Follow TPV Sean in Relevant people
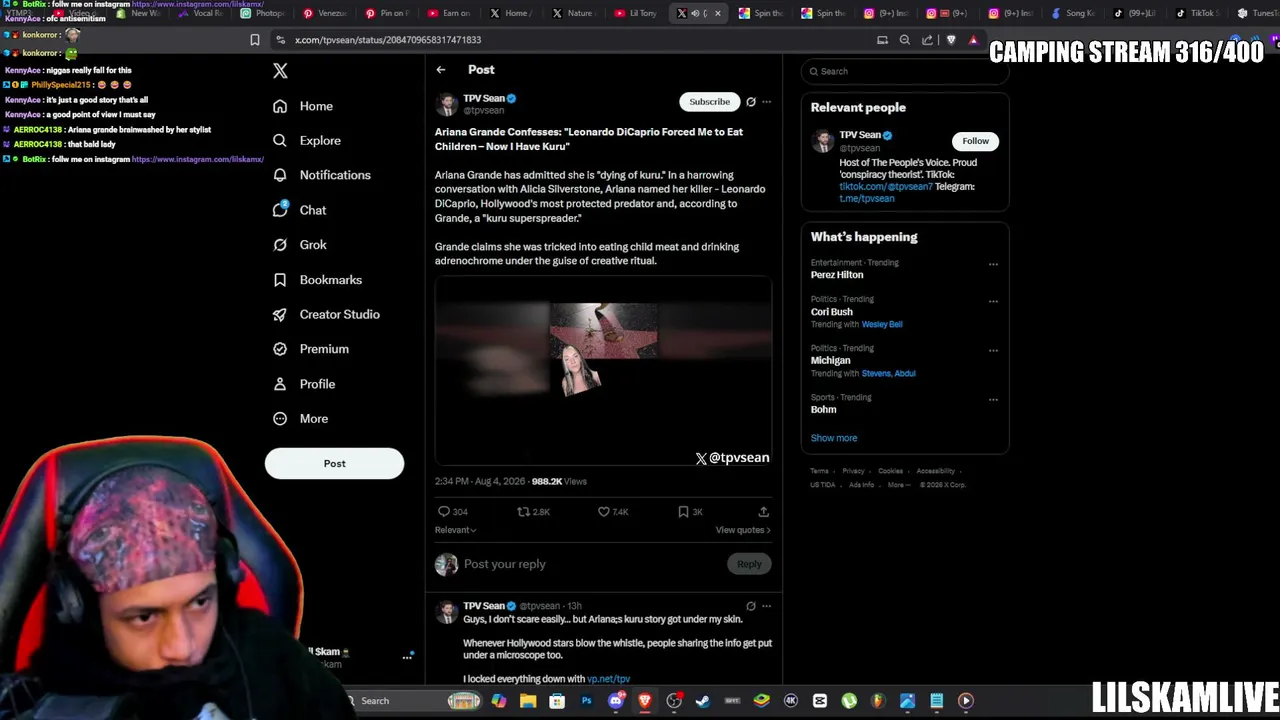The image size is (1280, 720). [975, 141]
